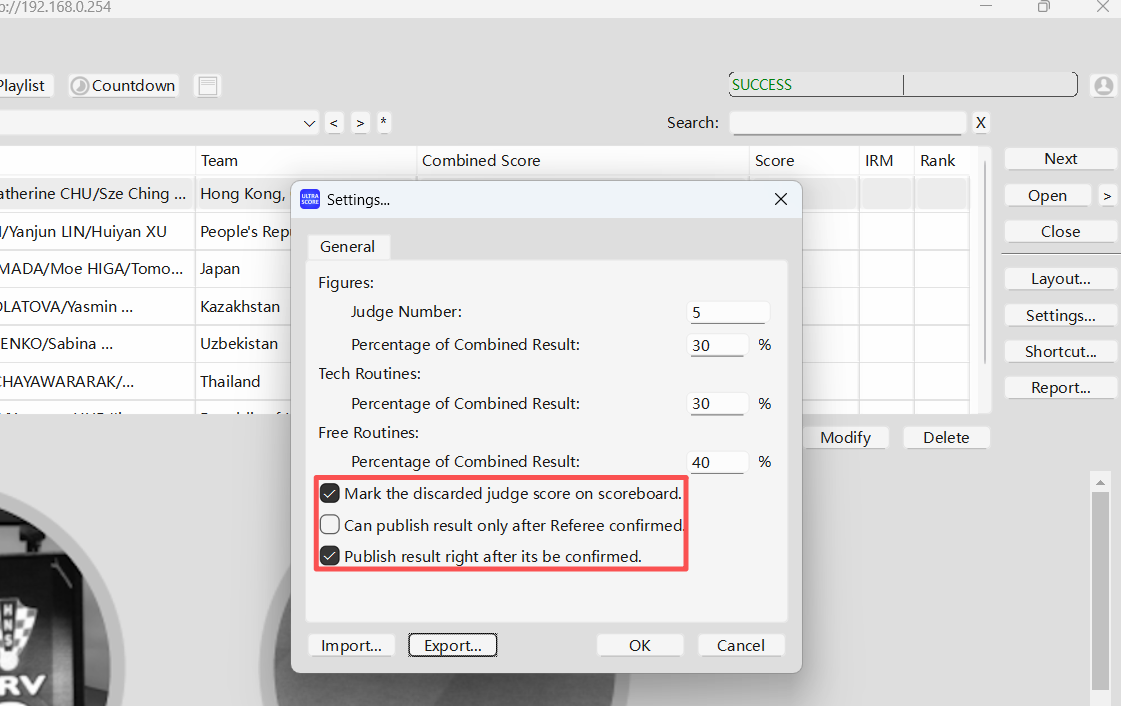
Task: Click the Playlist button
Action: 24,86
